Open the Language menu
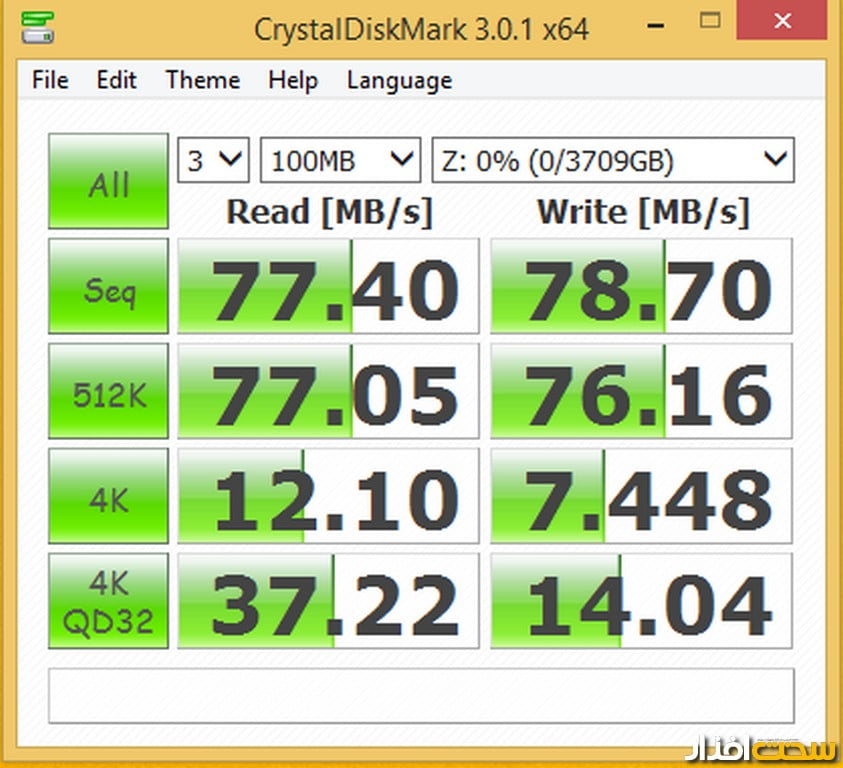The image size is (843, 768). [399, 81]
